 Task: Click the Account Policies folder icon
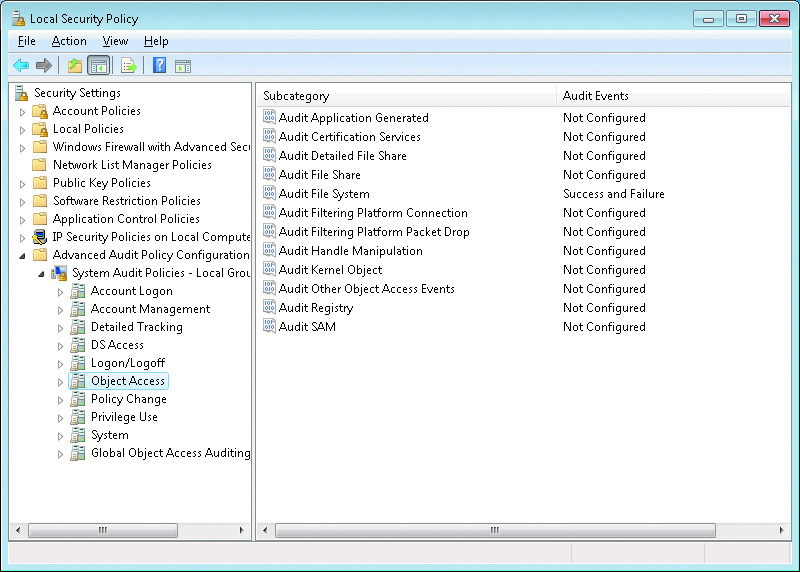point(40,111)
